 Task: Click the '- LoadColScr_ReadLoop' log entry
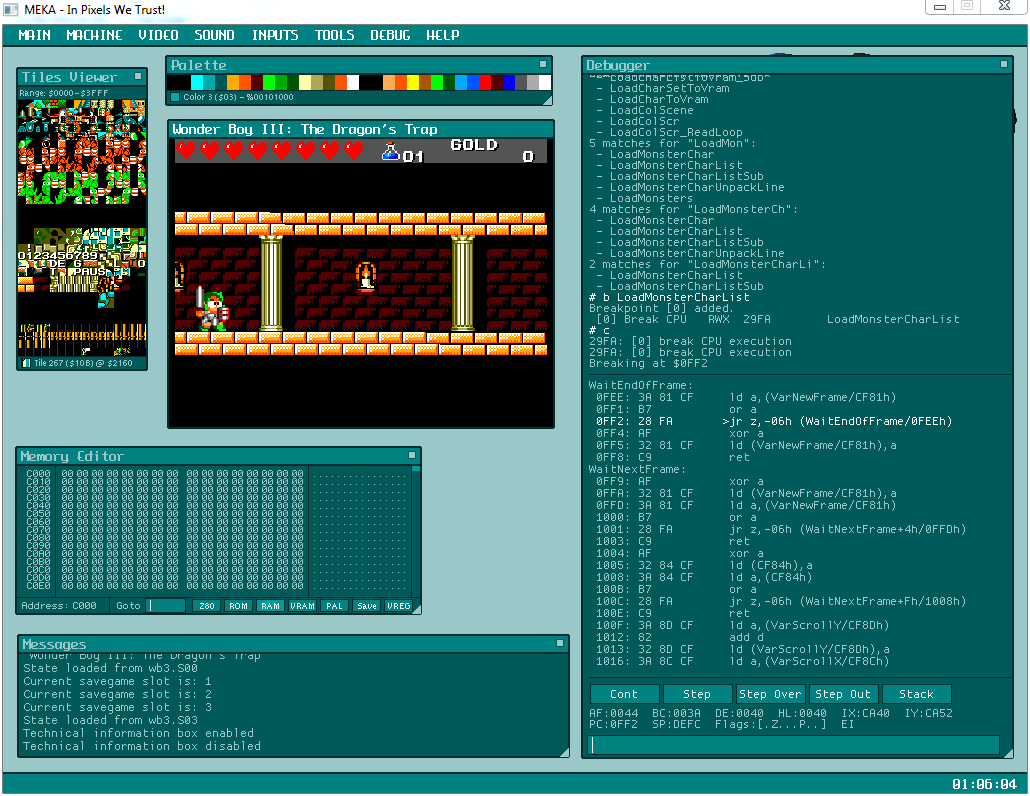click(669, 132)
